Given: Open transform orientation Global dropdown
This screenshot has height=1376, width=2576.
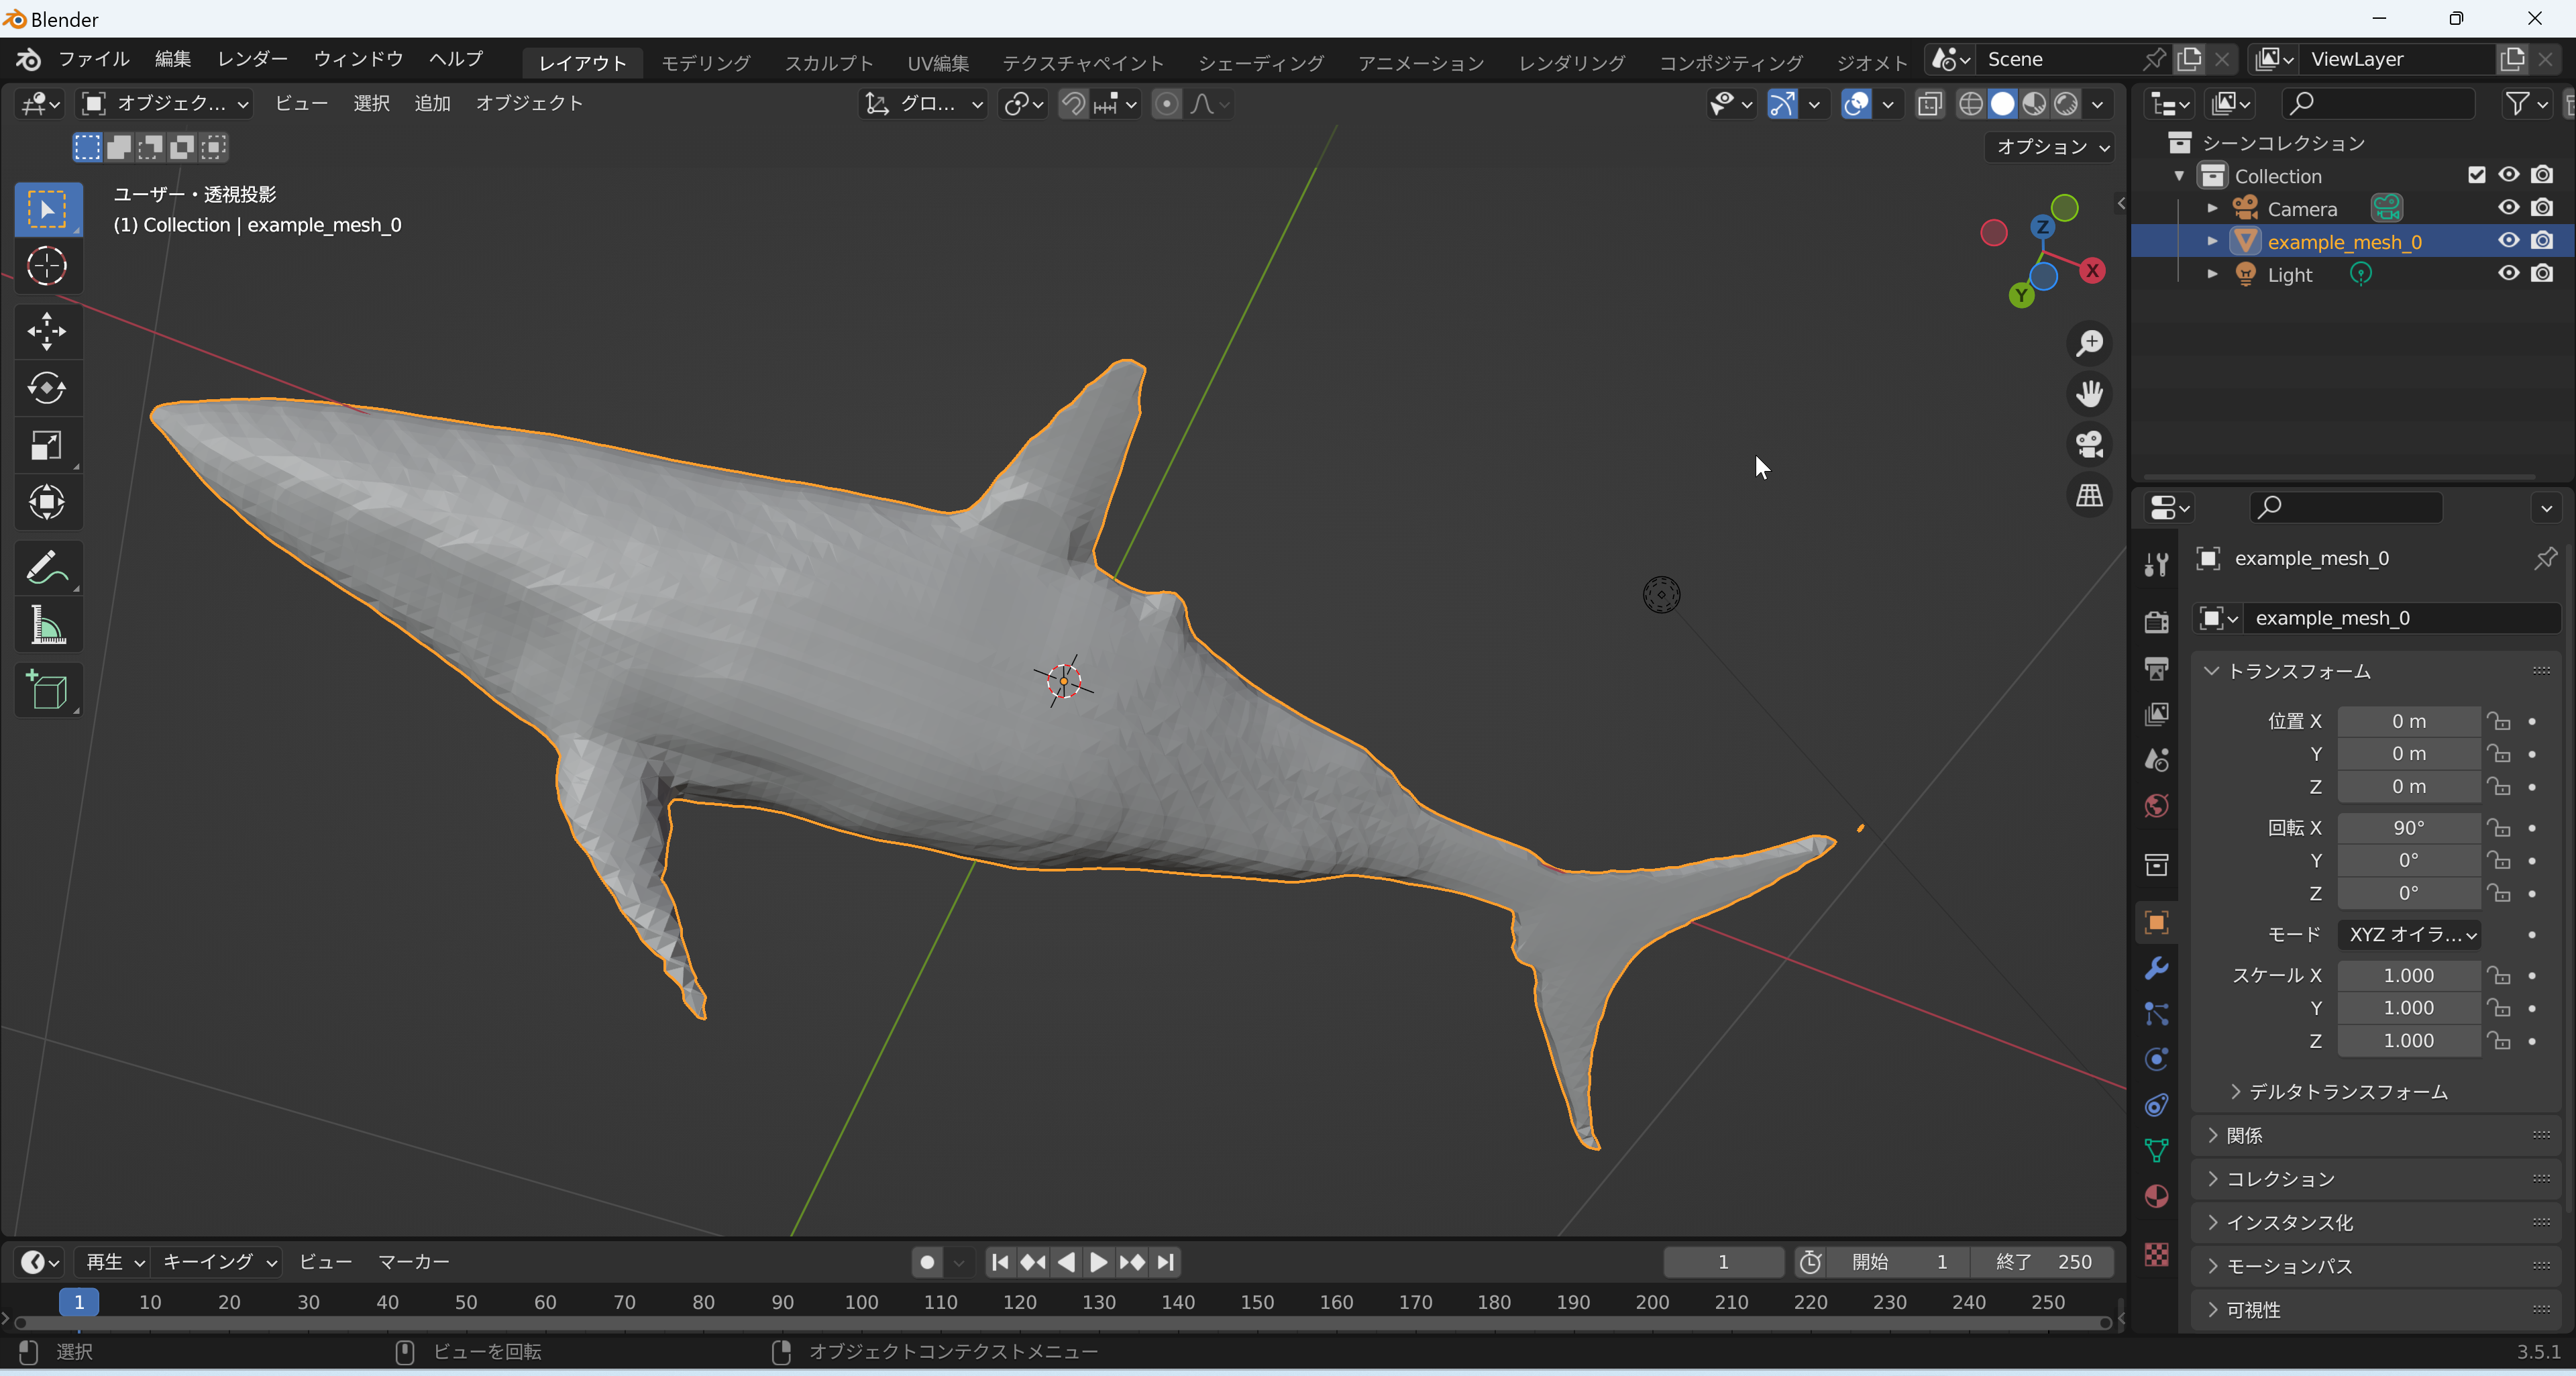Looking at the screenshot, I should click(924, 104).
